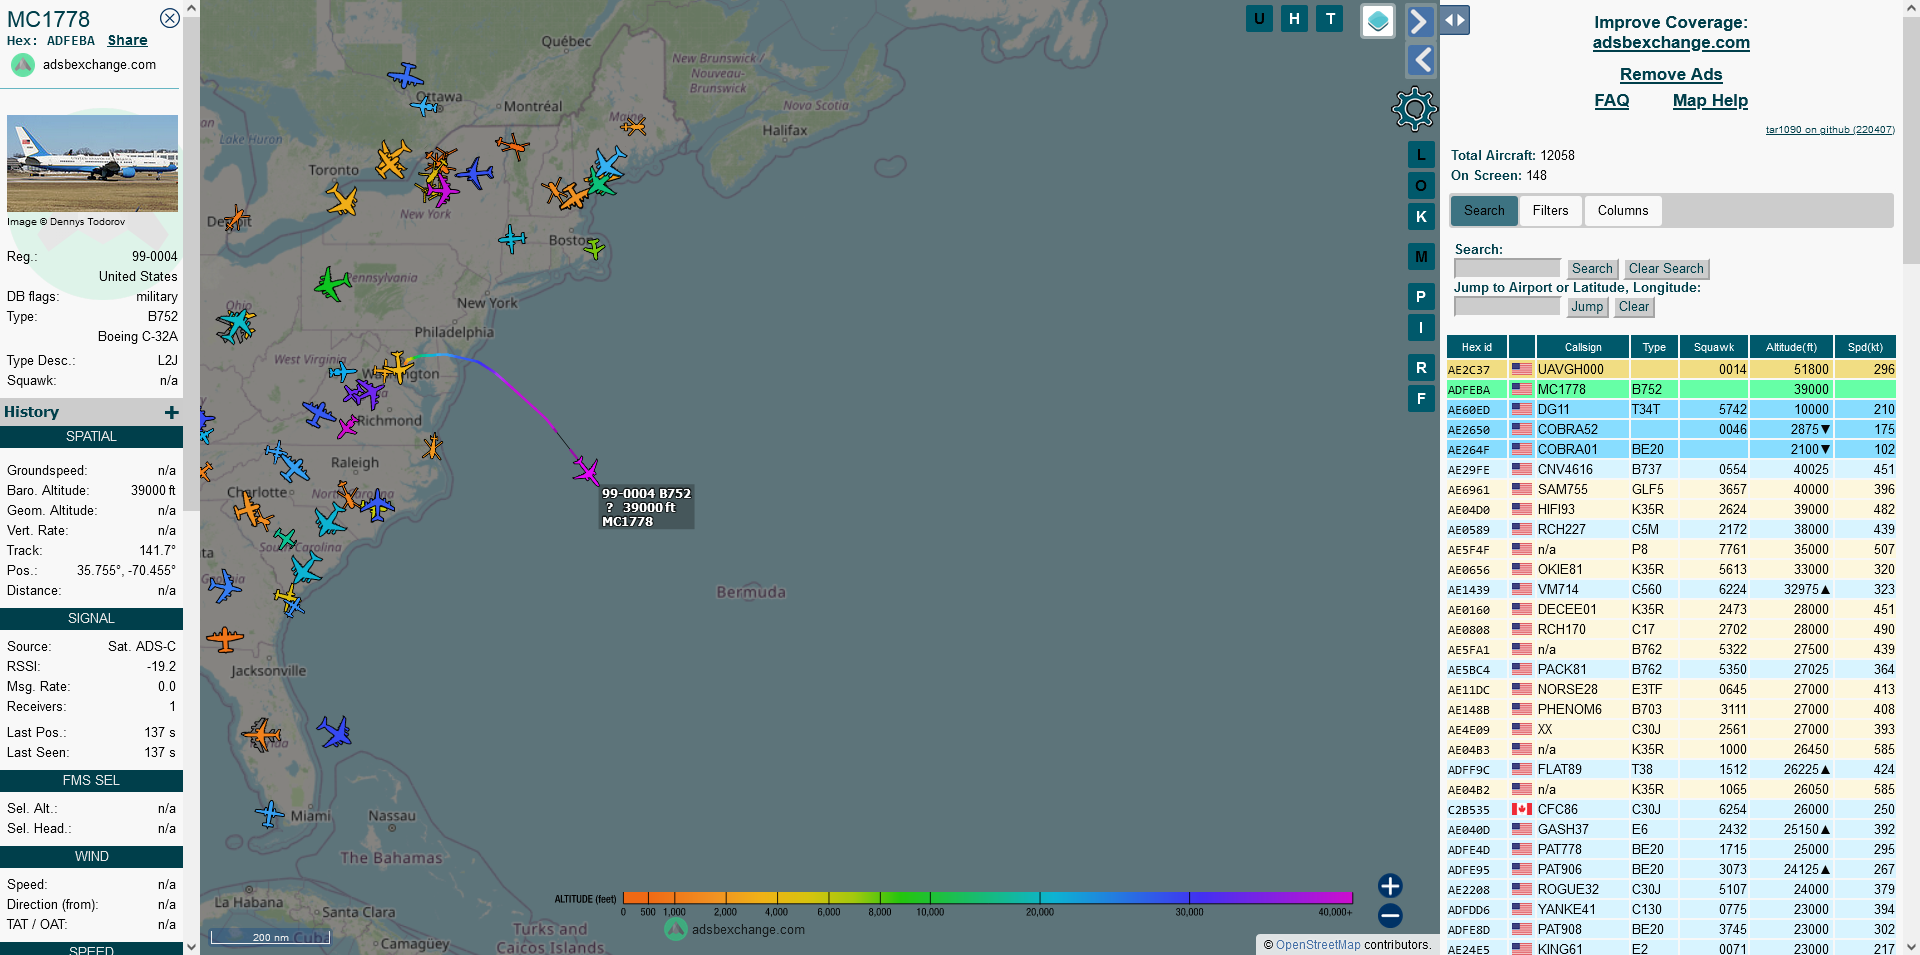Toggle the K map button

[x=1421, y=216]
